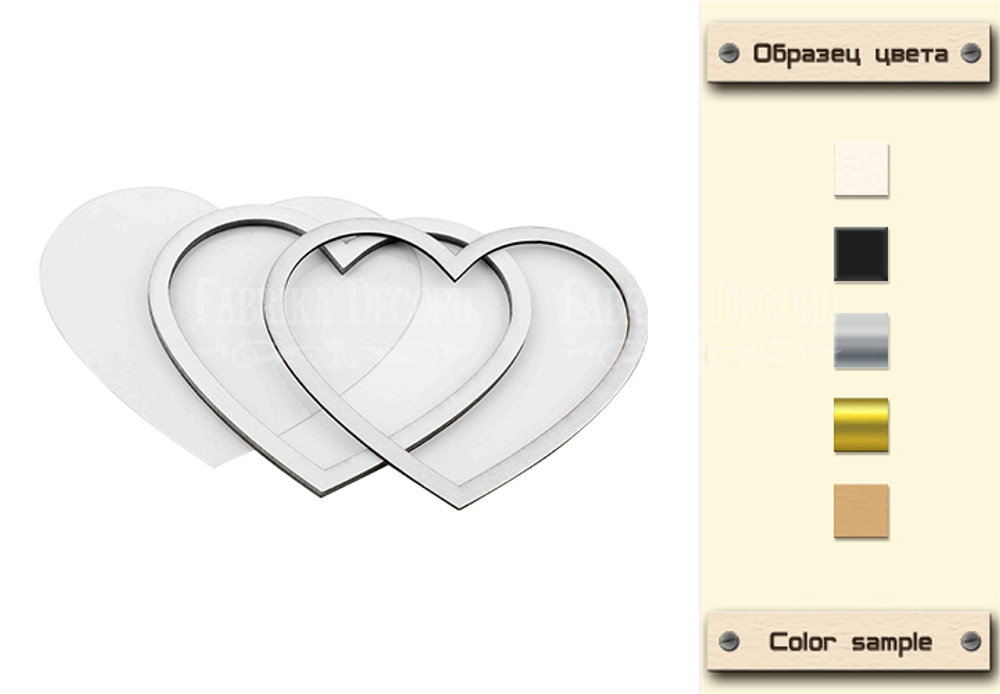Image resolution: width=1000 pixels, height=694 pixels.
Task: Choose the kraft beige swatch
Action: (x=861, y=510)
